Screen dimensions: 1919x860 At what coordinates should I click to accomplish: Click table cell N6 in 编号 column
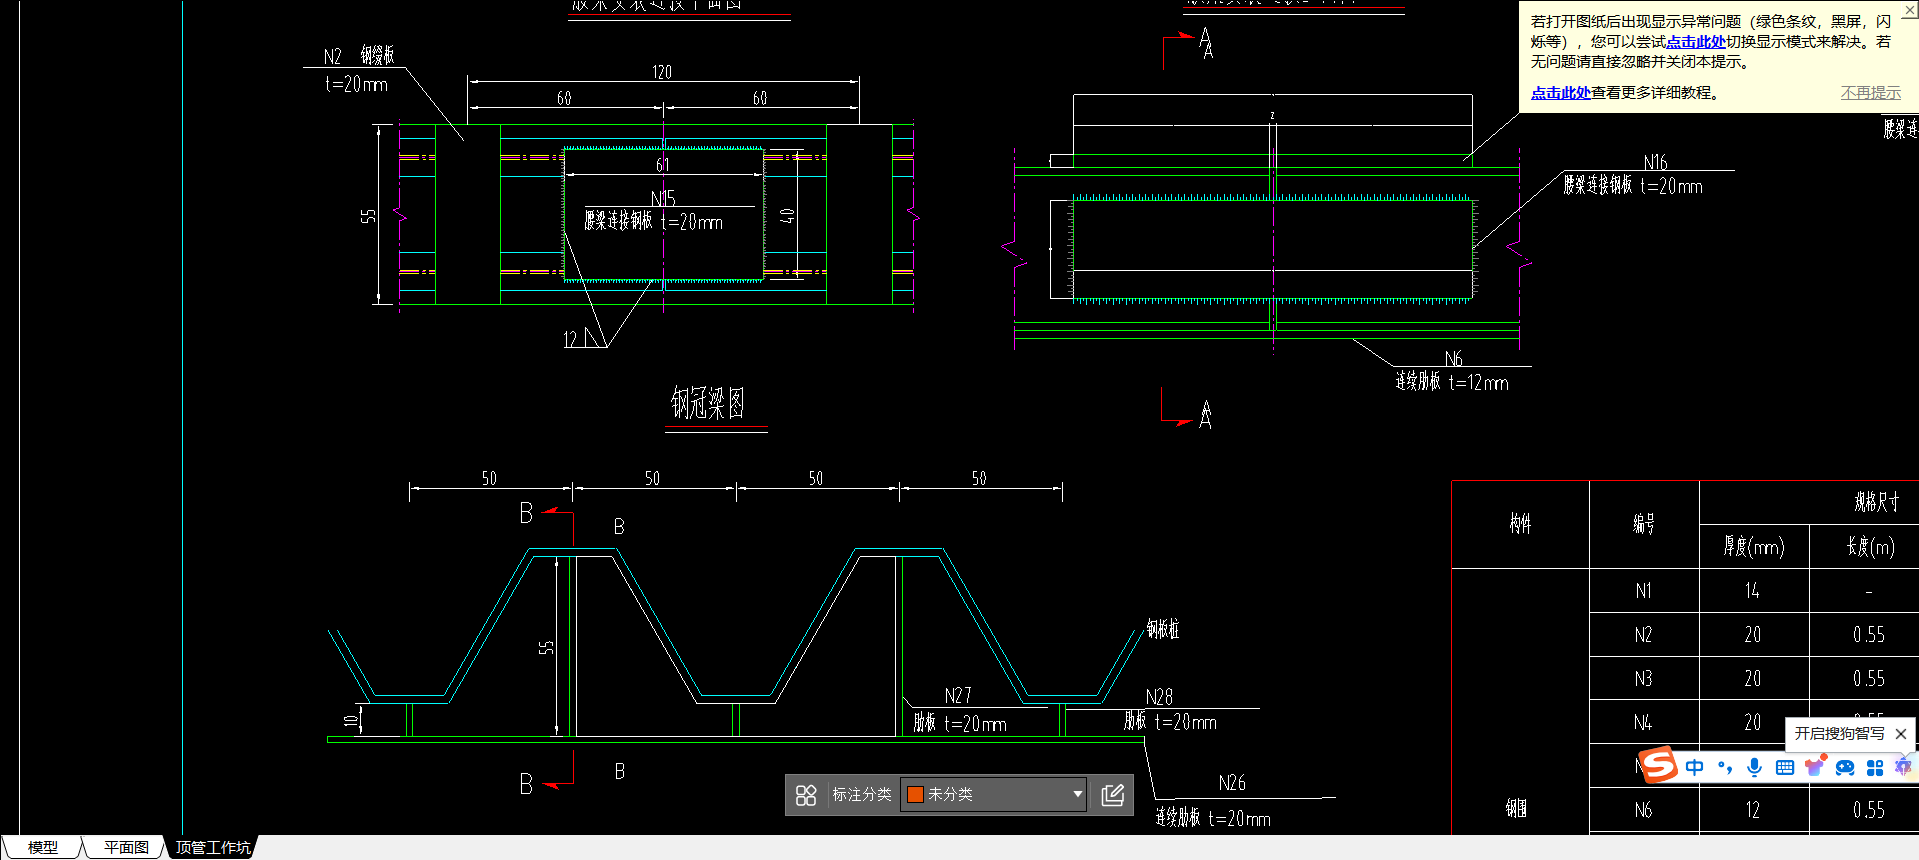[1643, 810]
